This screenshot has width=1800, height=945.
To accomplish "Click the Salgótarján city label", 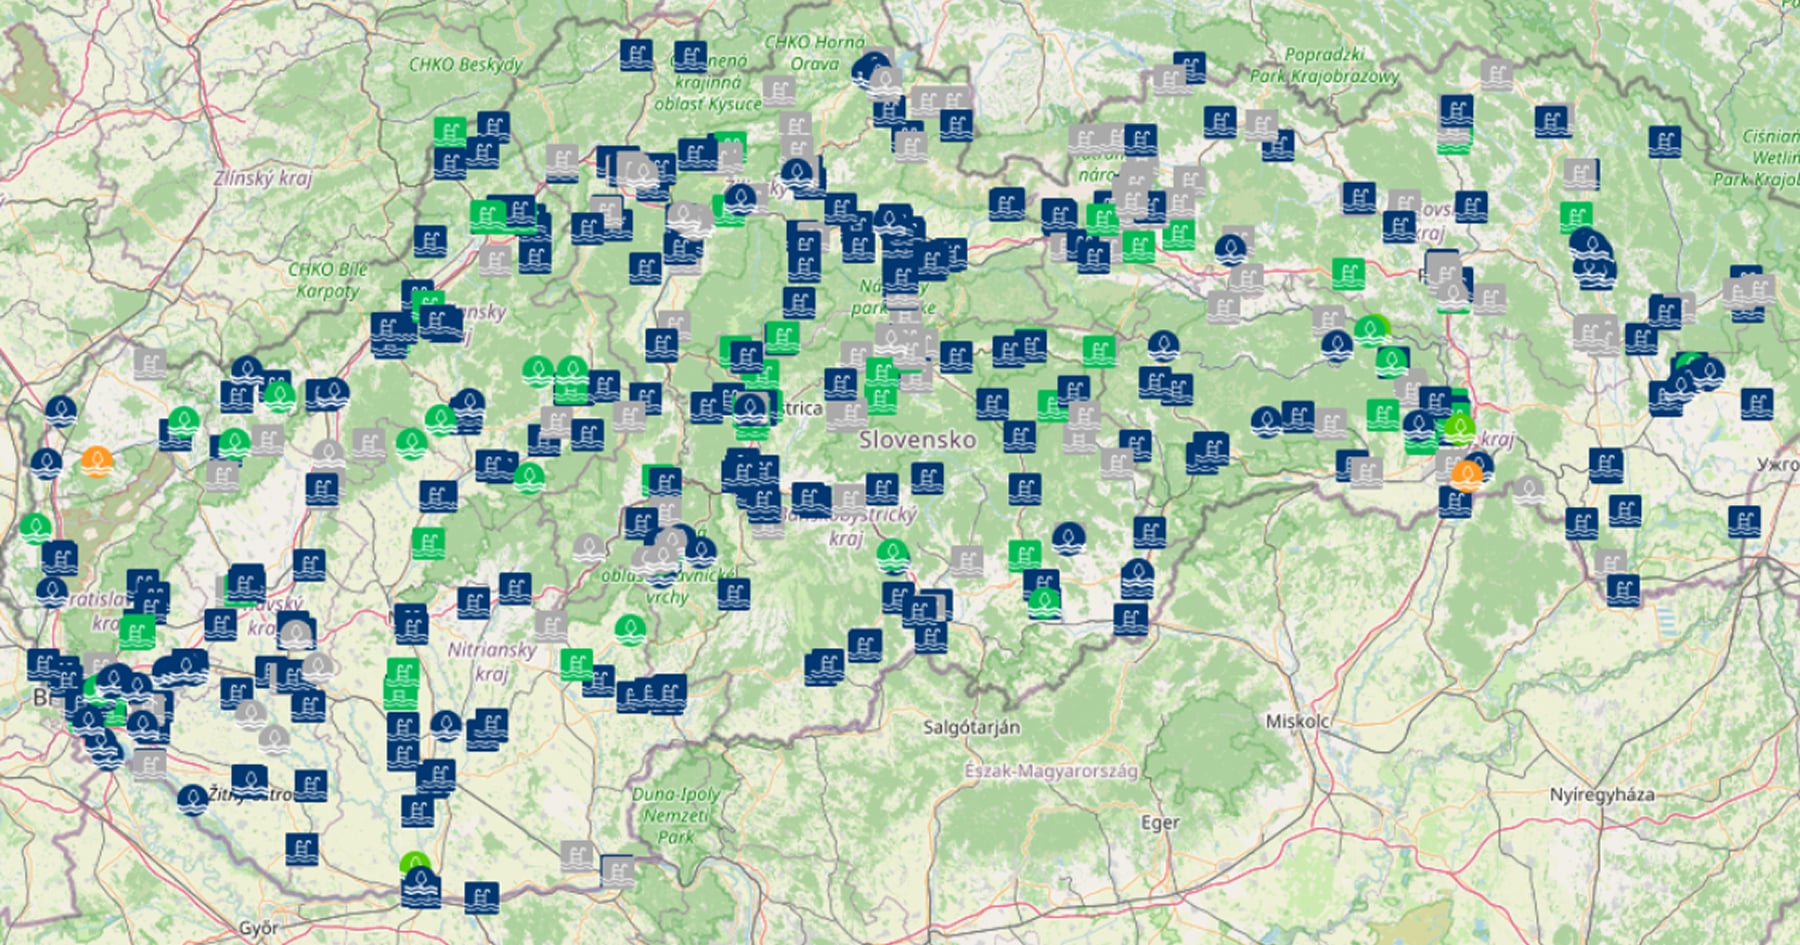I will pyautogui.click(x=971, y=727).
